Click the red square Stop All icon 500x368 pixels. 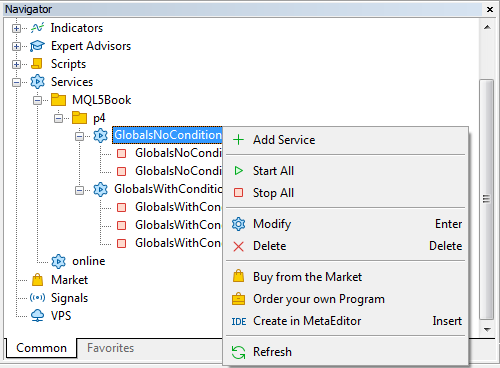coord(238,193)
